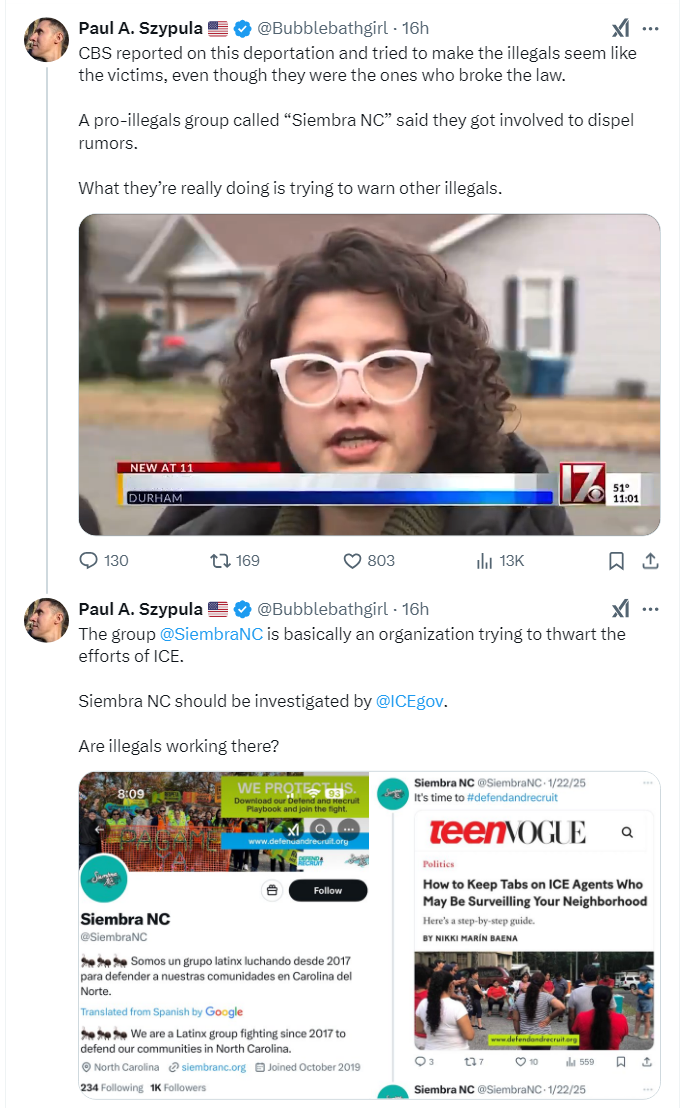The height and width of the screenshot is (1108, 682).
Task: Open Teen Vogue article screenshot image
Action: (515, 935)
